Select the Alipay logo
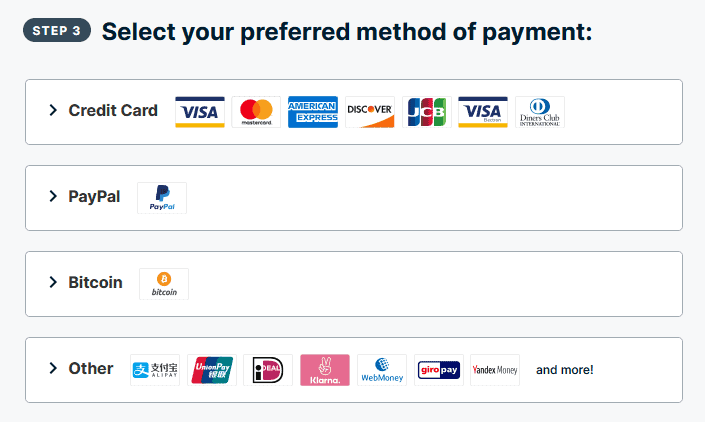 click(x=155, y=370)
